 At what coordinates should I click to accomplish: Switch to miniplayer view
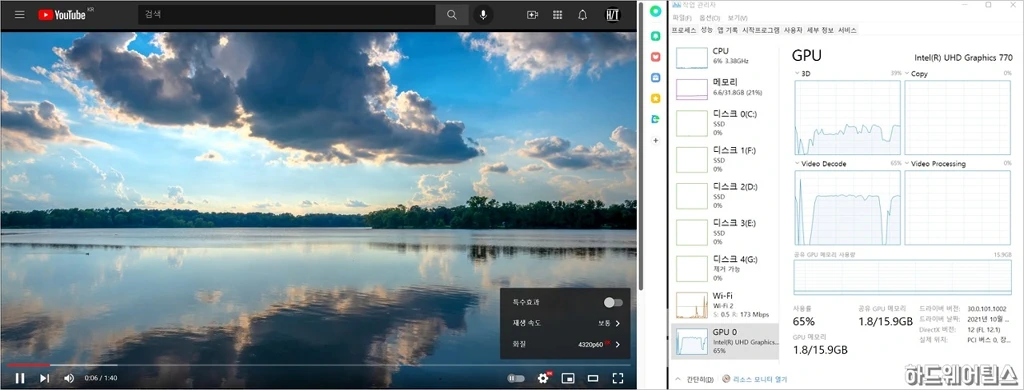coord(568,378)
